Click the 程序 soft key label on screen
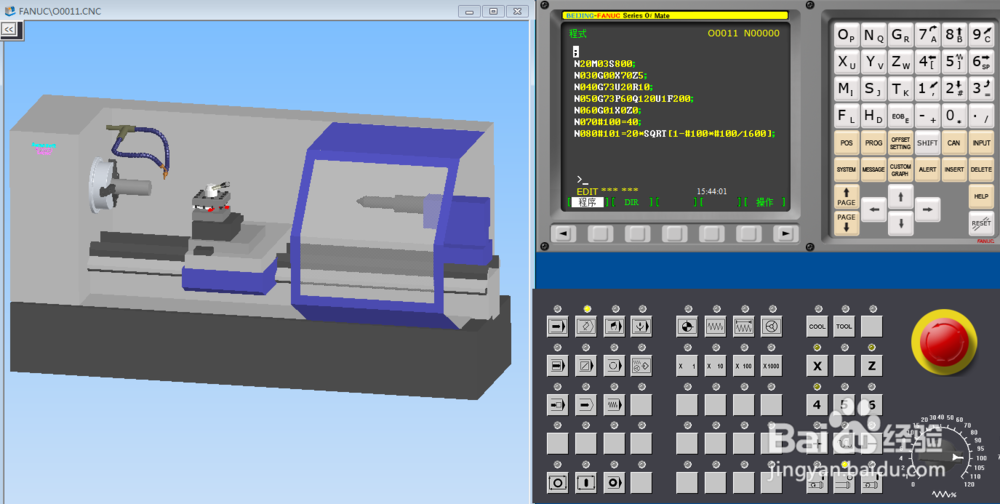This screenshot has height=504, width=1000. 587,202
